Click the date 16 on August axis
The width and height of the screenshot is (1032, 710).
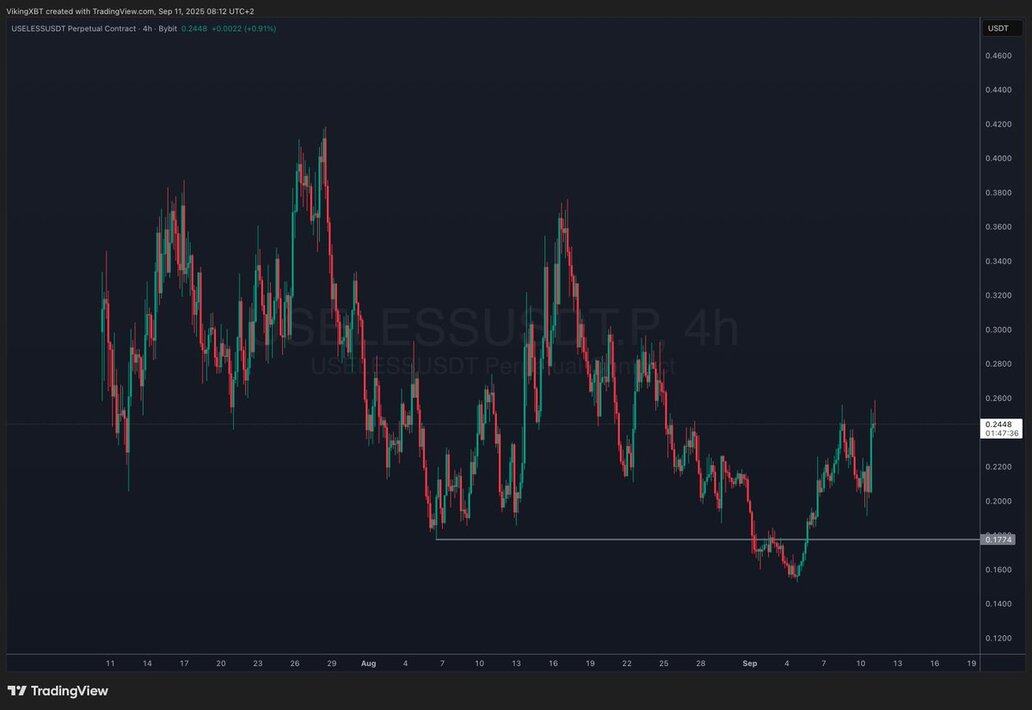tap(553, 663)
